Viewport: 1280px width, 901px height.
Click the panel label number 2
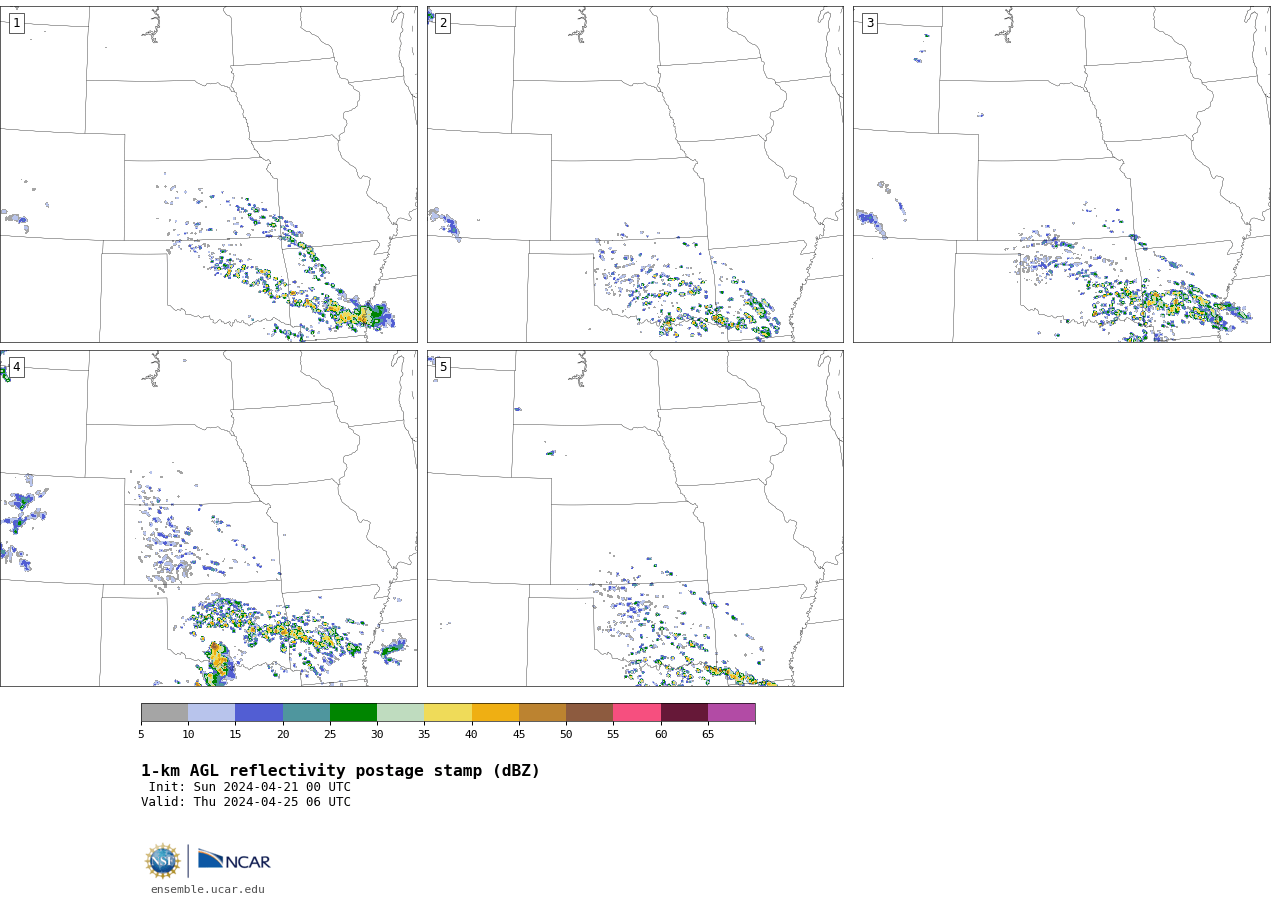click(443, 23)
